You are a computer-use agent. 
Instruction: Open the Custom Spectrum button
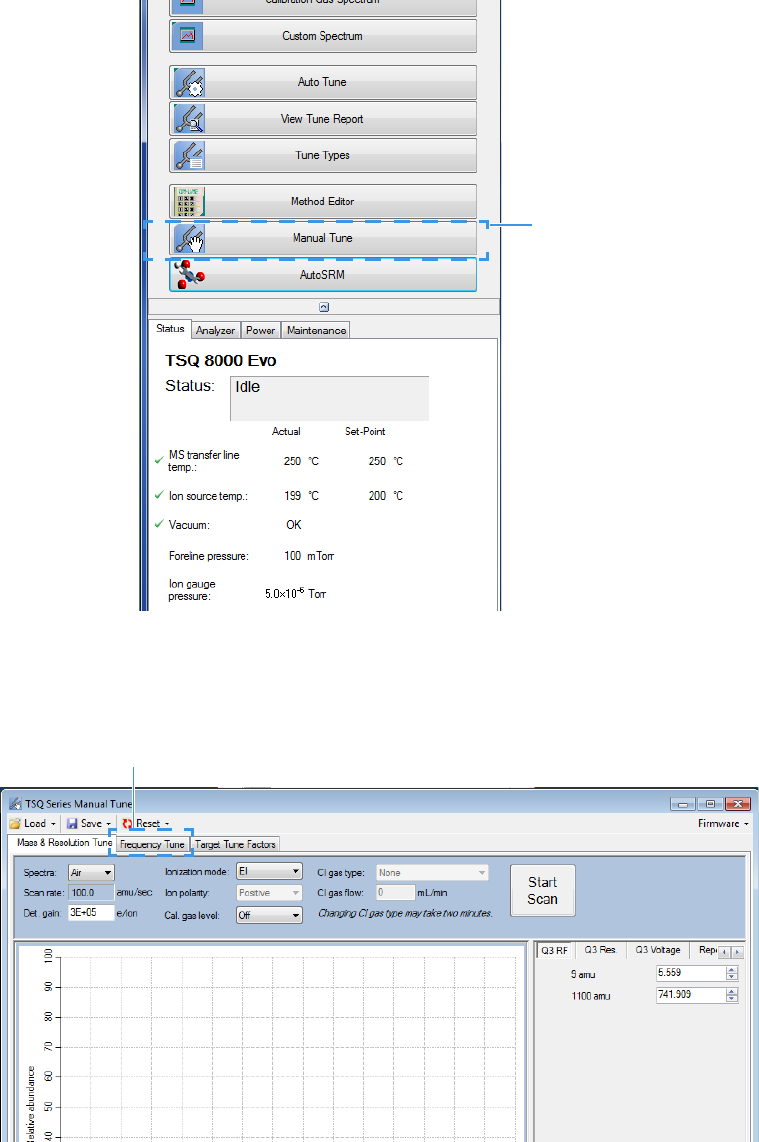(x=323, y=36)
